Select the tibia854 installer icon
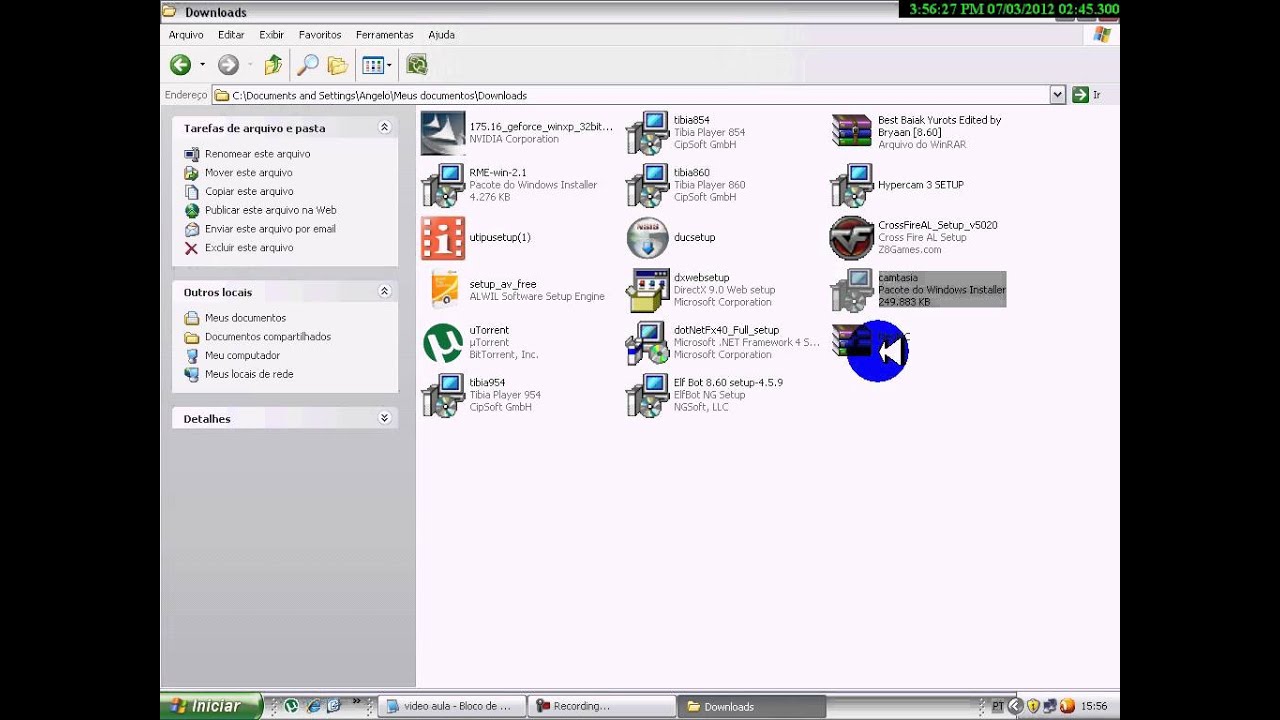Screen dimensions: 1280x720 [647, 133]
